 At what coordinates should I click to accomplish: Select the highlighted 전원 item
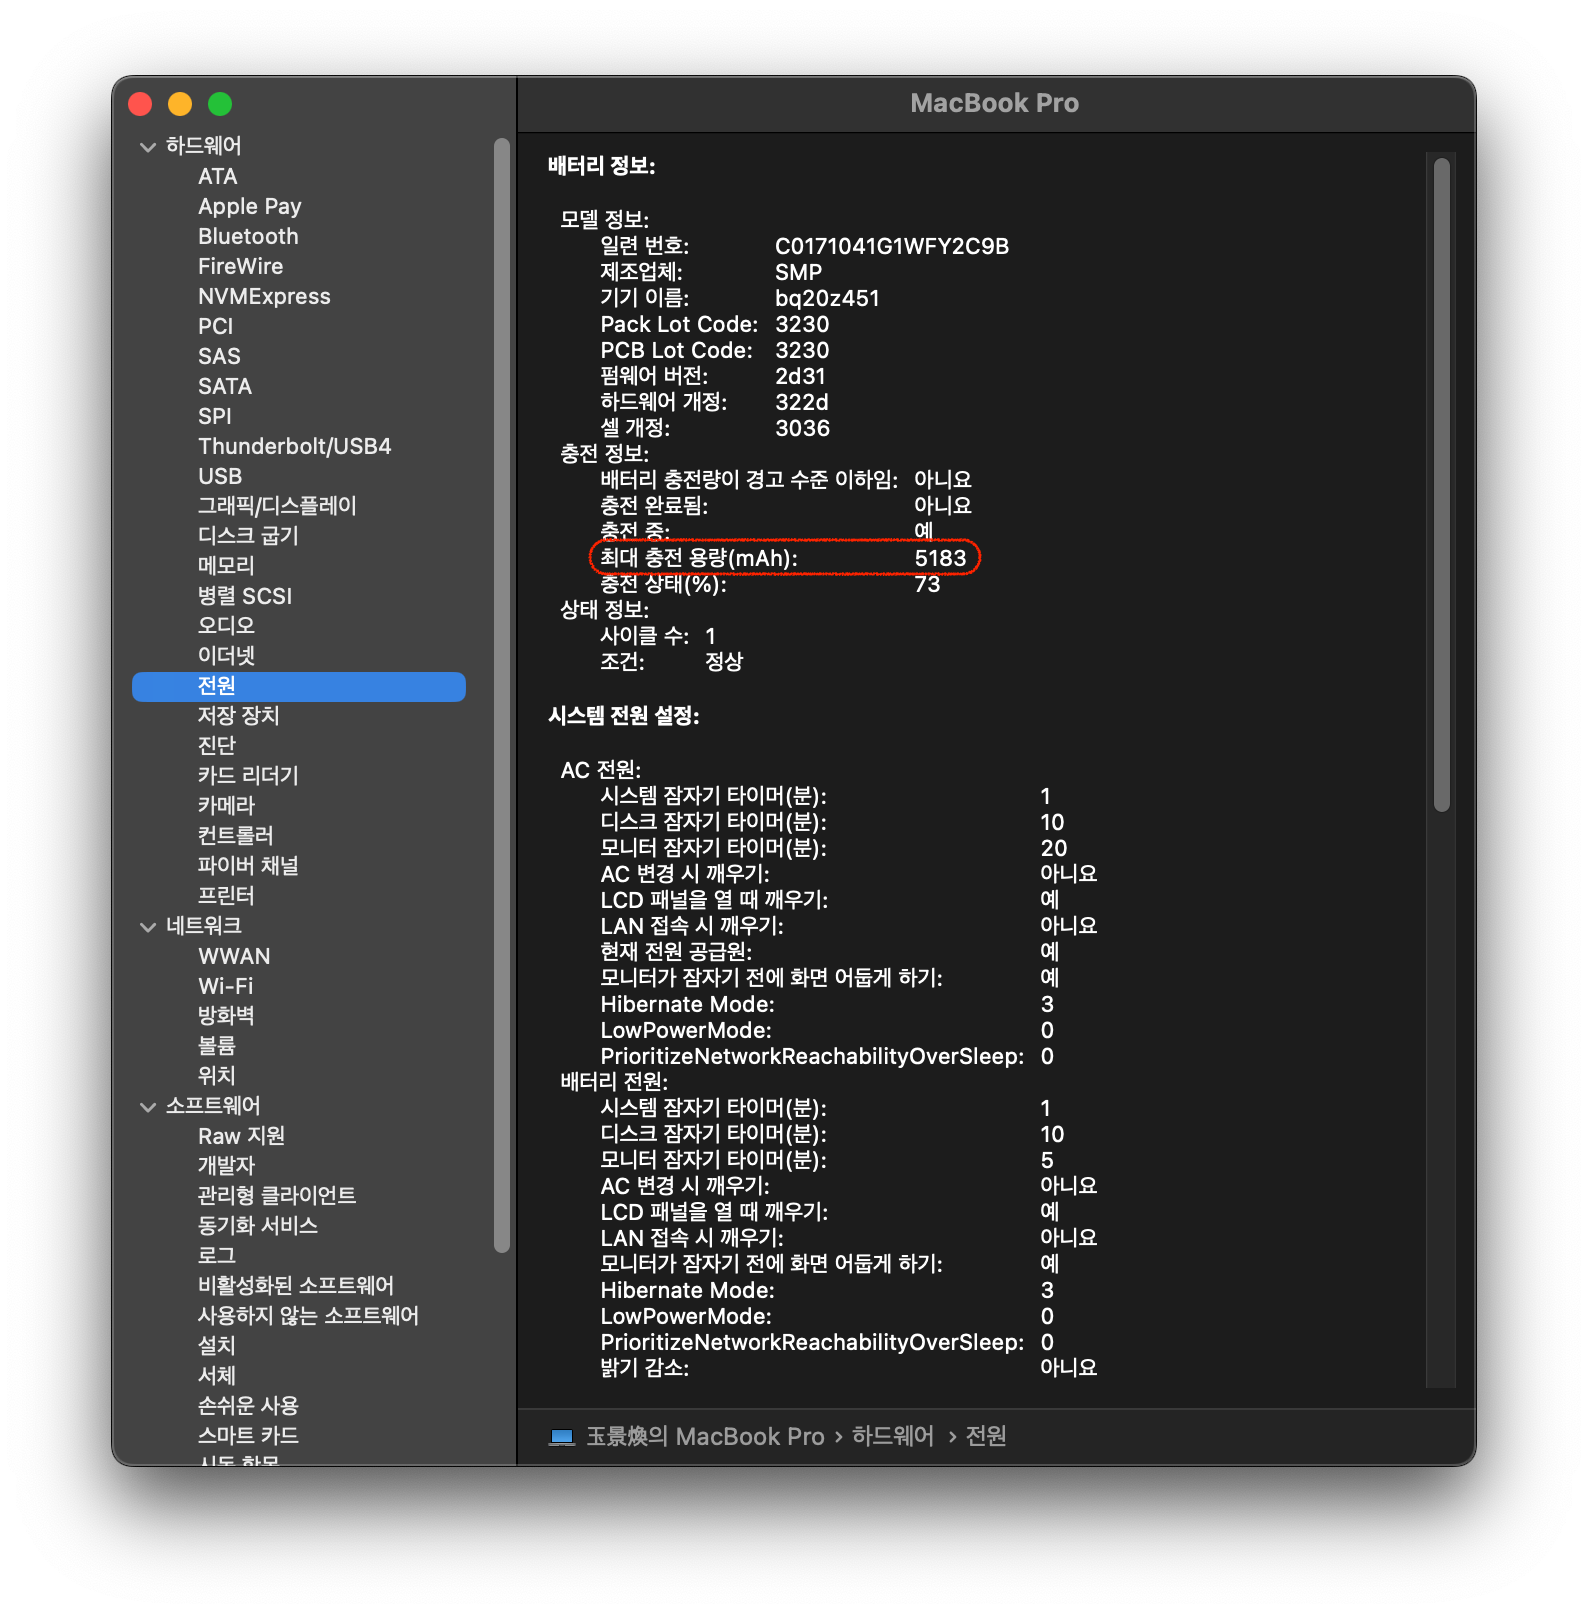click(299, 686)
